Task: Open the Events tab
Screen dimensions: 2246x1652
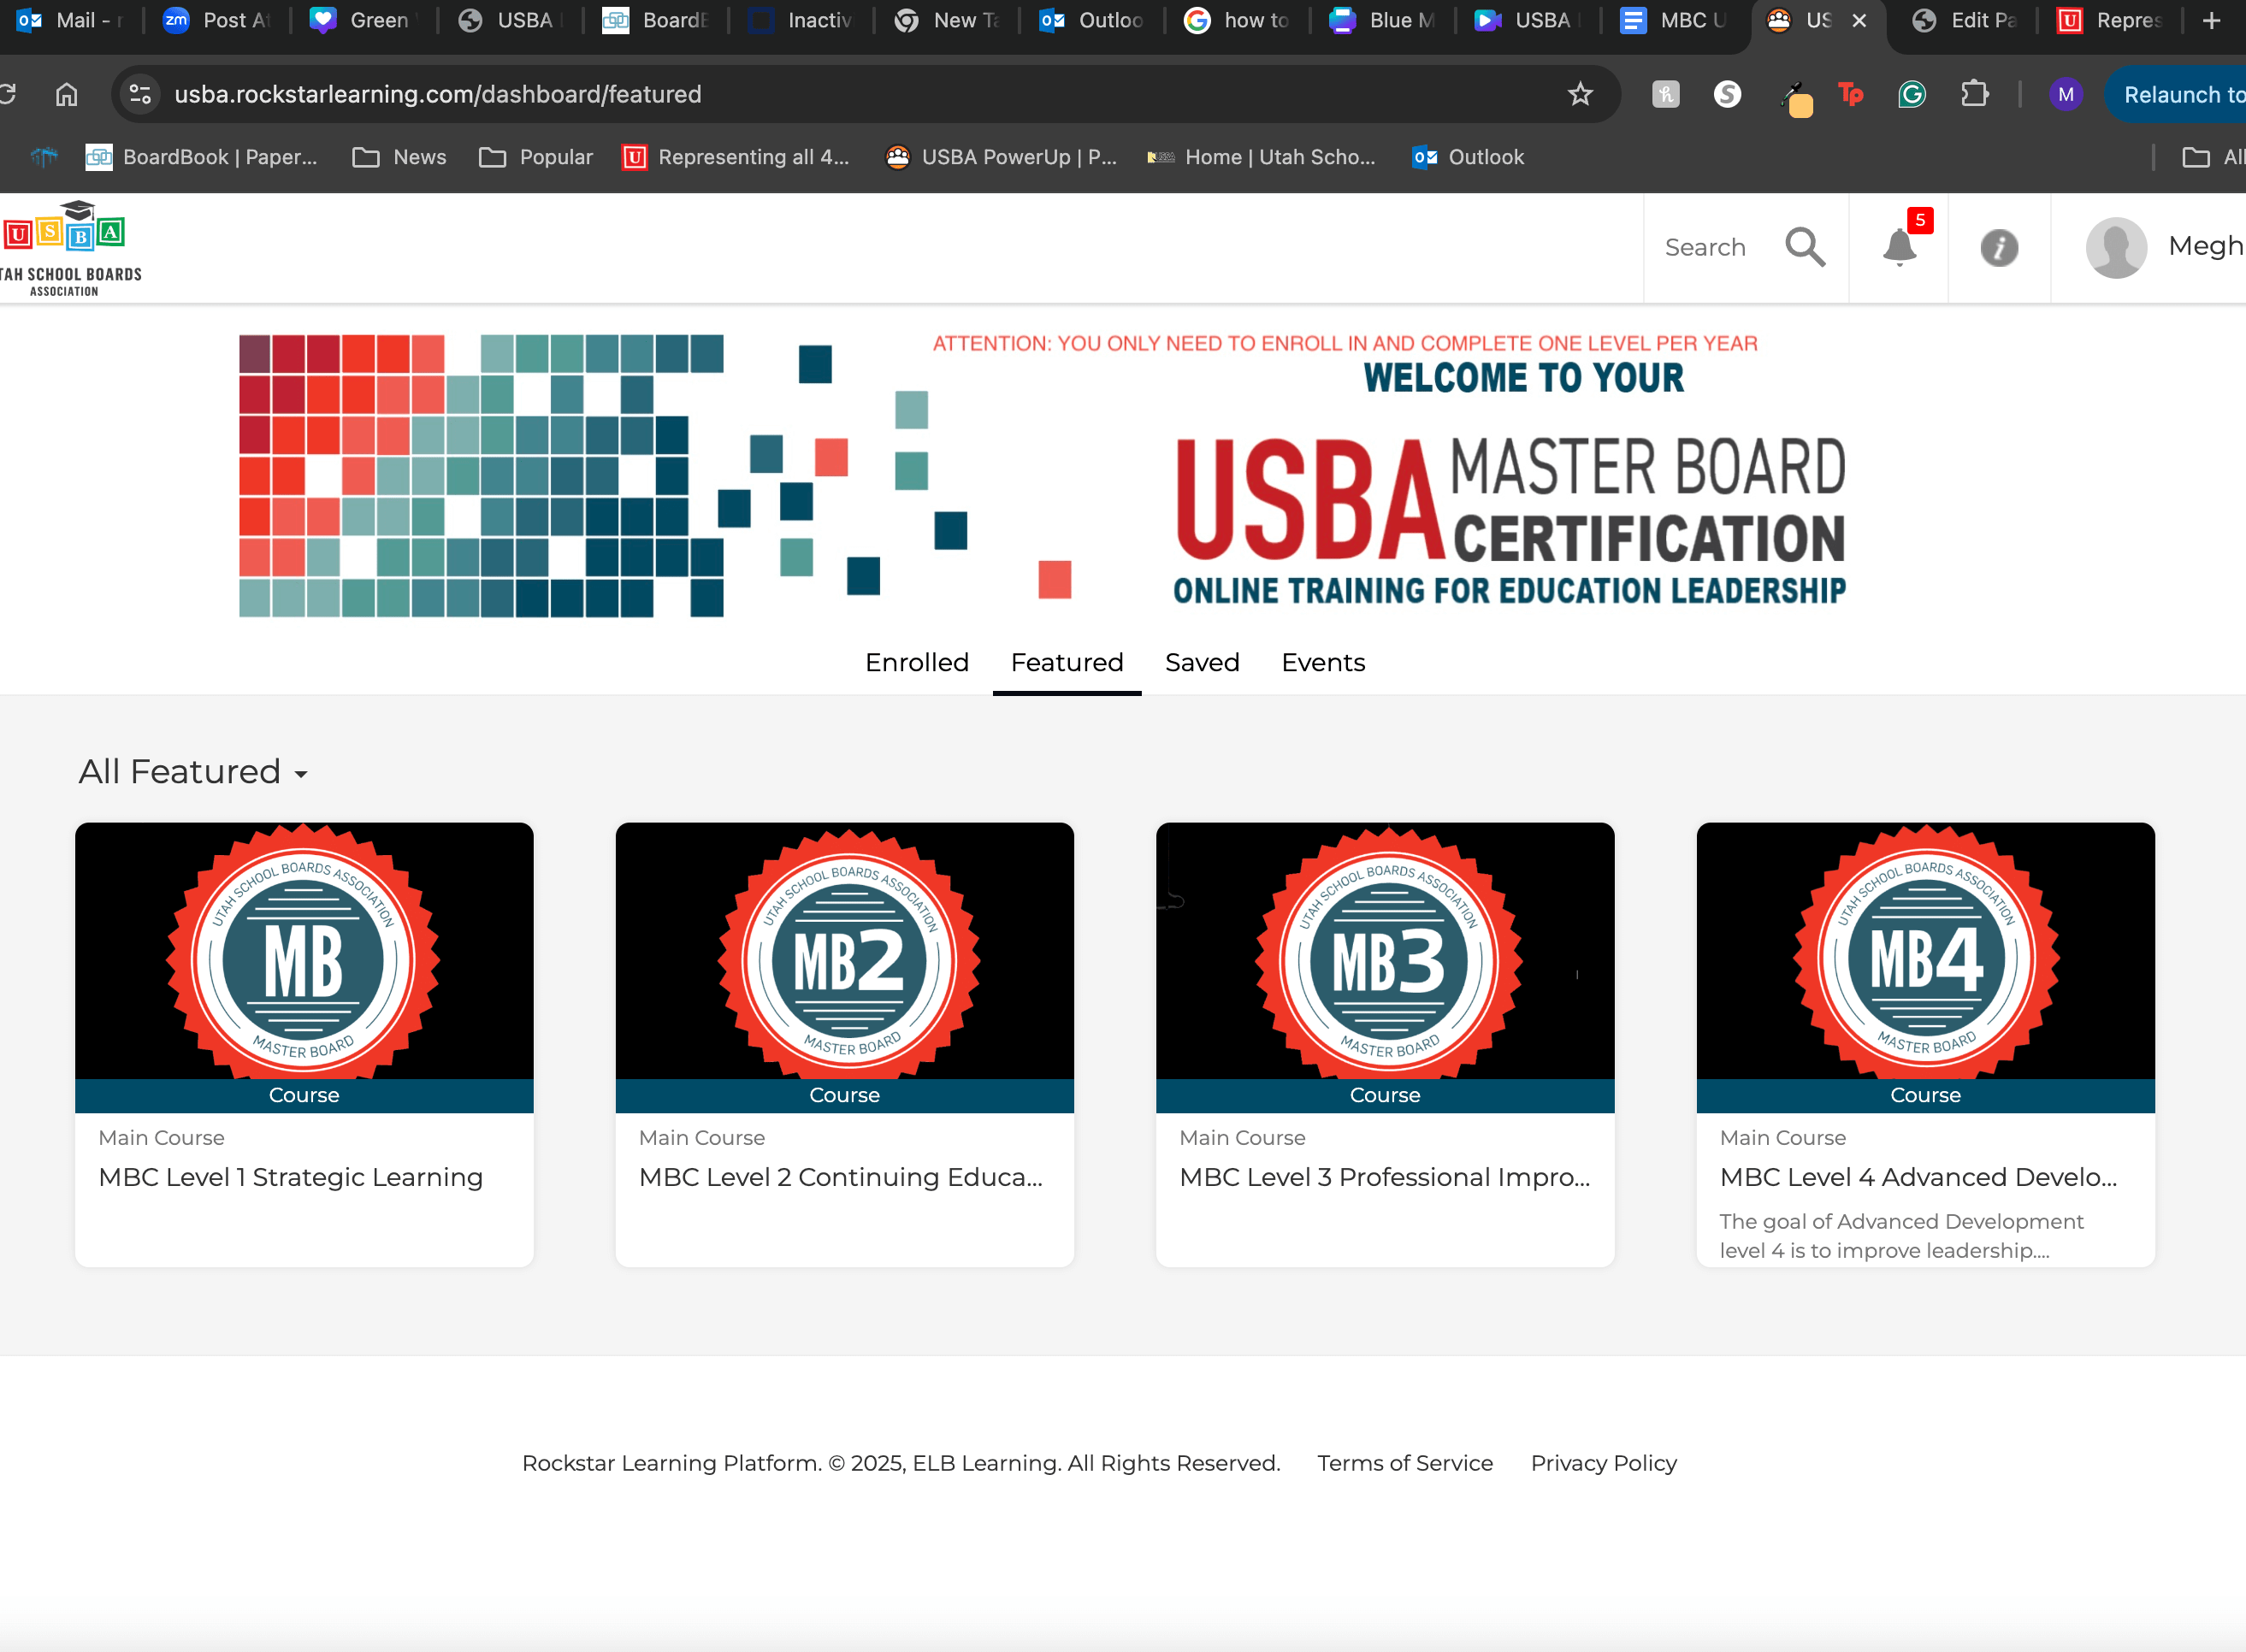Action: [1323, 662]
